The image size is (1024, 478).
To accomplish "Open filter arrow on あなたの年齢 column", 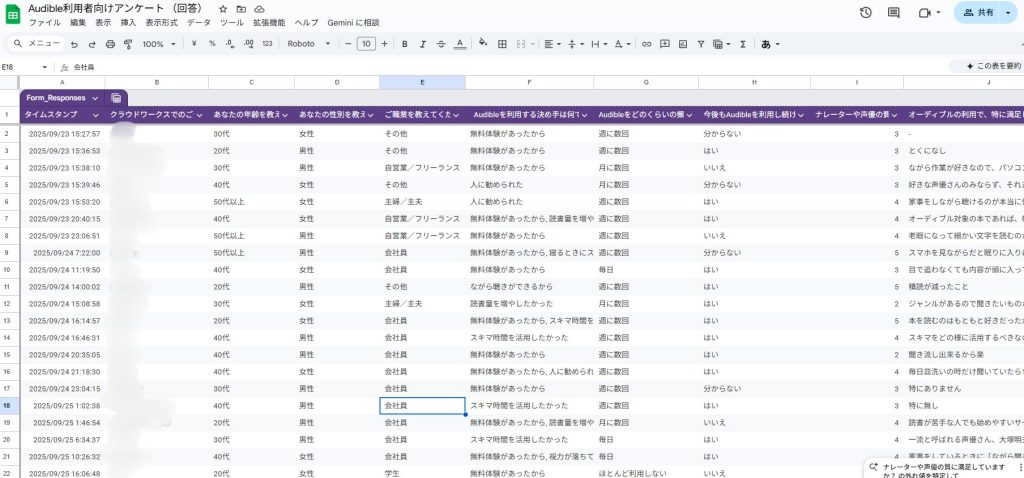I will click(x=285, y=115).
